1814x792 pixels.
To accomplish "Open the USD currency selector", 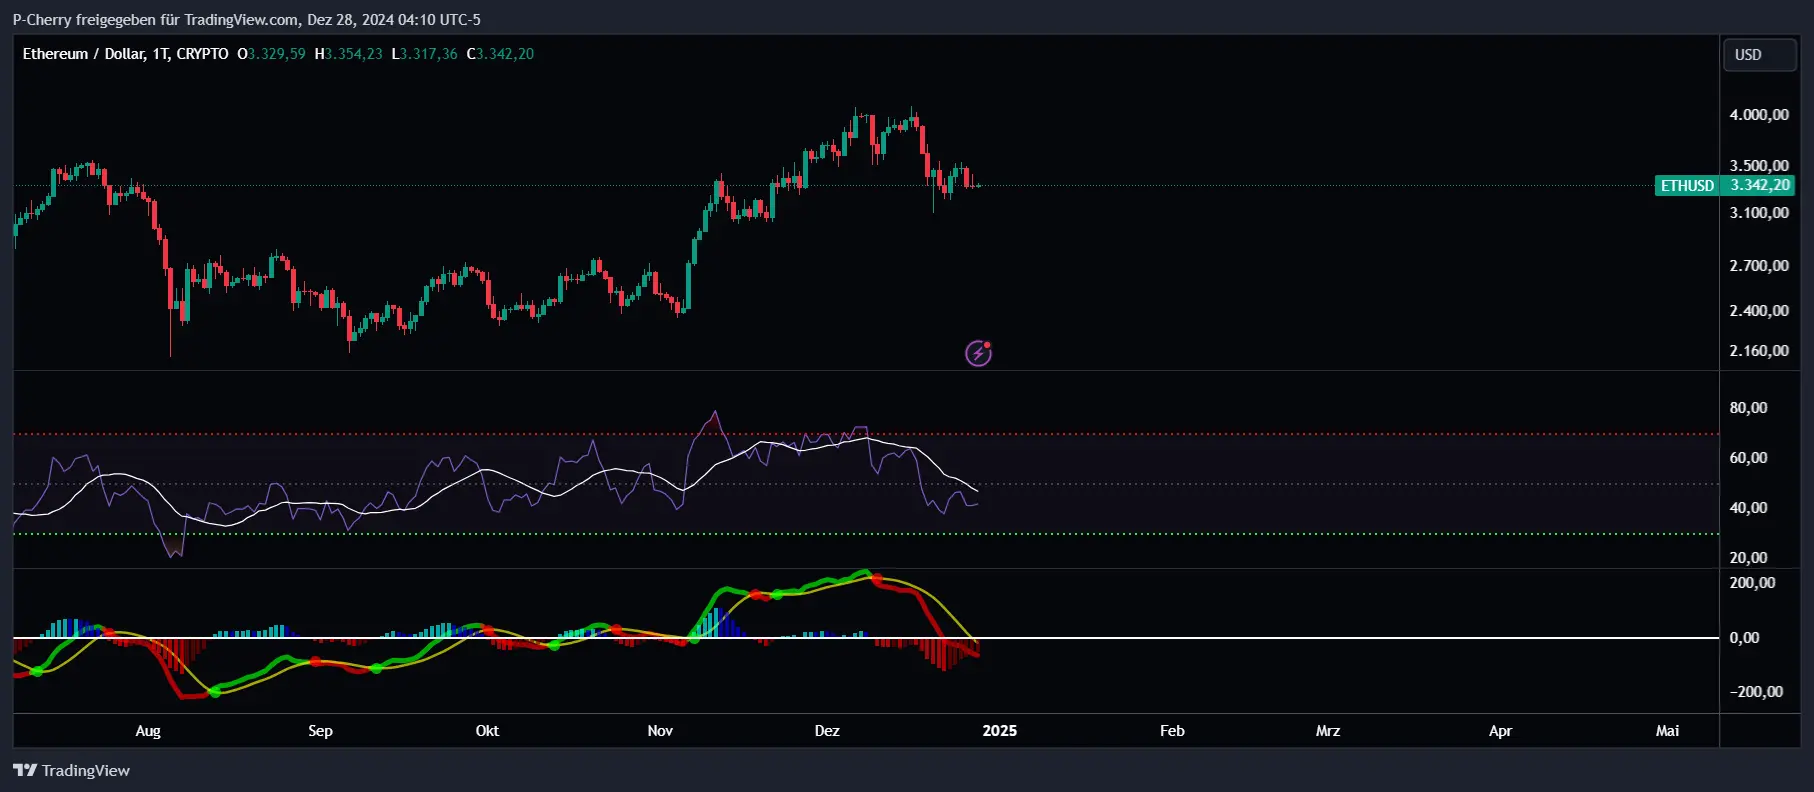I will pyautogui.click(x=1759, y=55).
